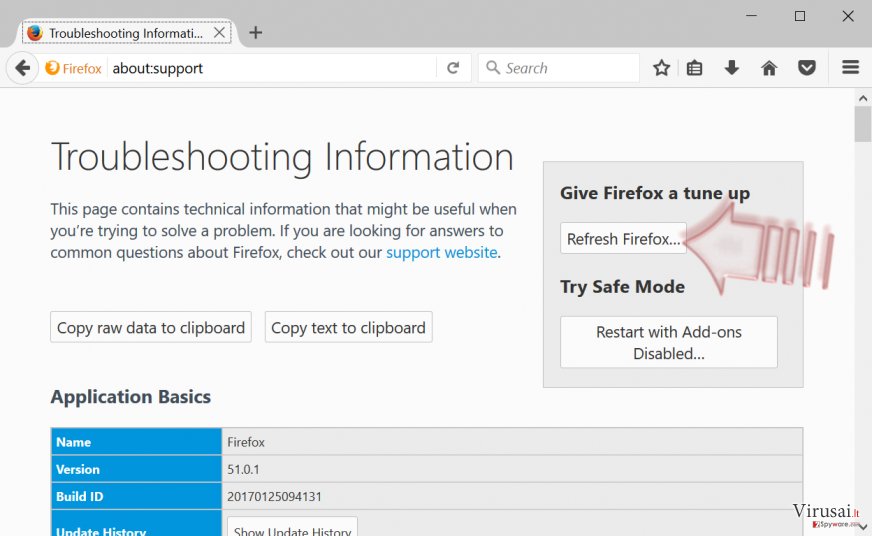Click the scrollbar up arrow

pyautogui.click(x=863, y=98)
